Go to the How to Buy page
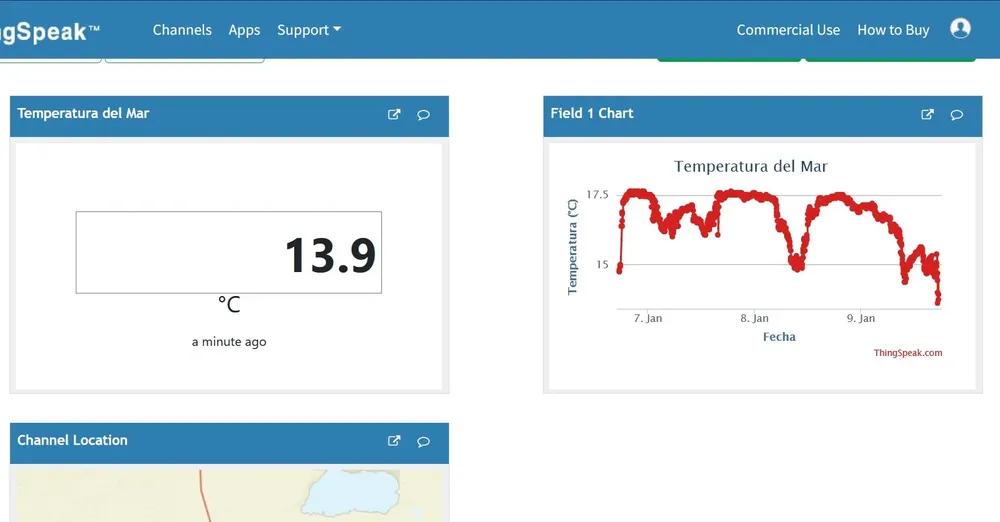 pyautogui.click(x=893, y=30)
